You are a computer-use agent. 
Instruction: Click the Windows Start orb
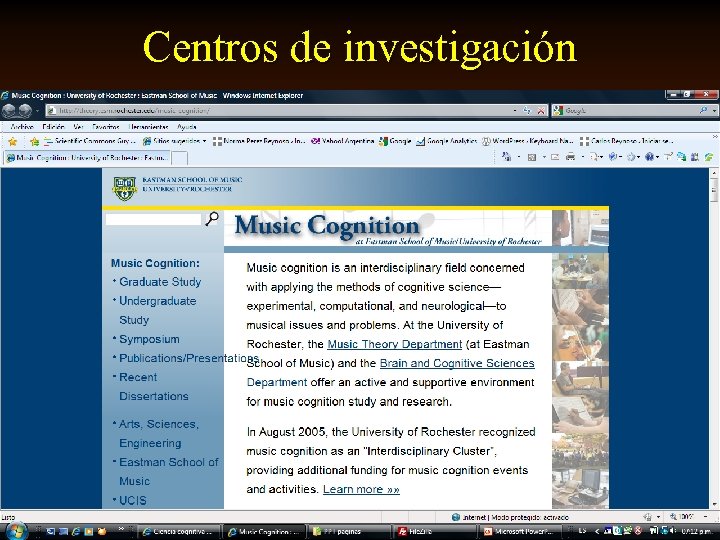pyautogui.click(x=16, y=531)
